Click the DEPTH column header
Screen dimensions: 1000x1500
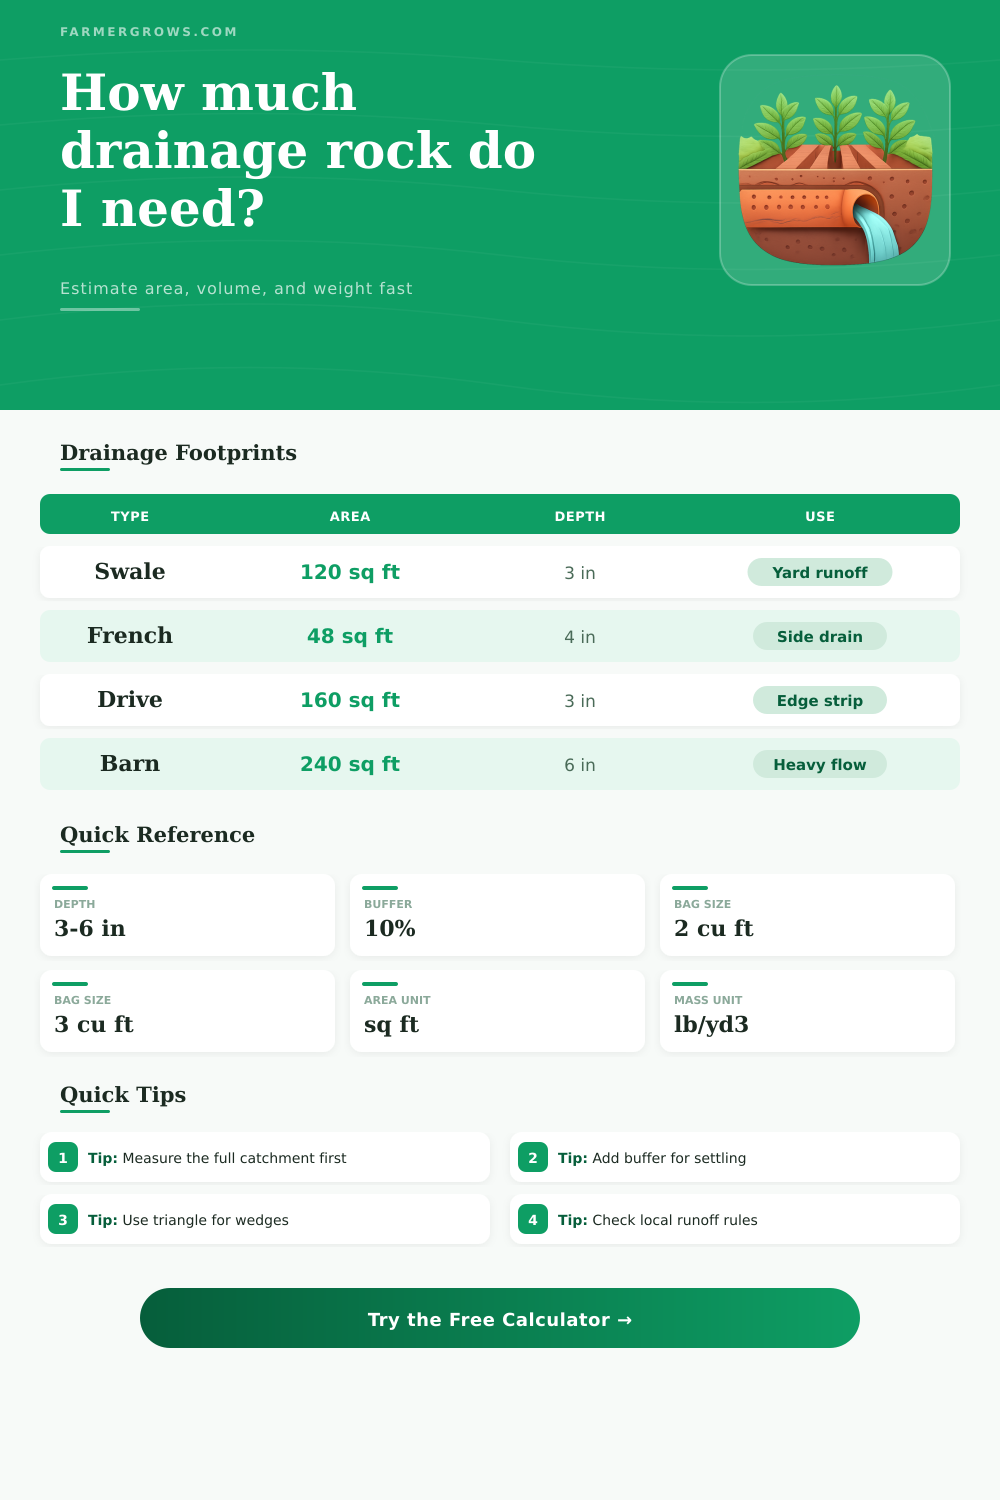[580, 516]
